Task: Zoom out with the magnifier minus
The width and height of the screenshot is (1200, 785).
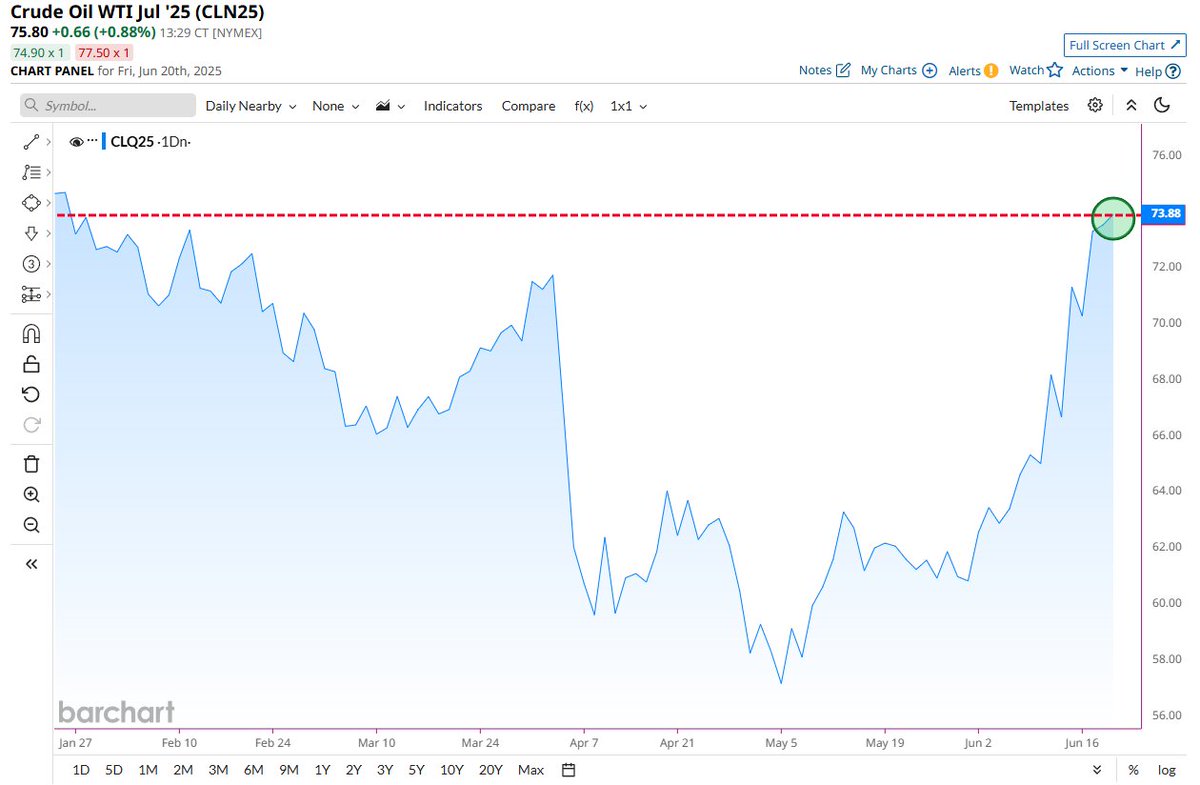Action: pyautogui.click(x=30, y=524)
